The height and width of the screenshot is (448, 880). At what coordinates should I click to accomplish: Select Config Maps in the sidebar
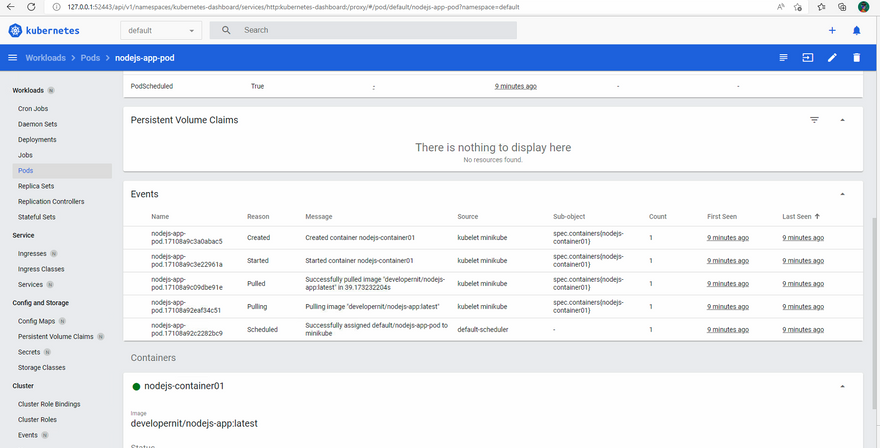(x=35, y=321)
